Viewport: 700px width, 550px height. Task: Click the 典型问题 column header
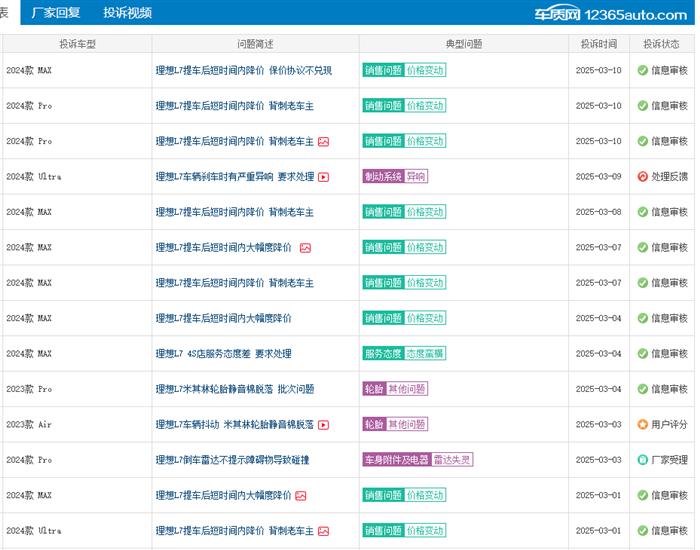464,44
